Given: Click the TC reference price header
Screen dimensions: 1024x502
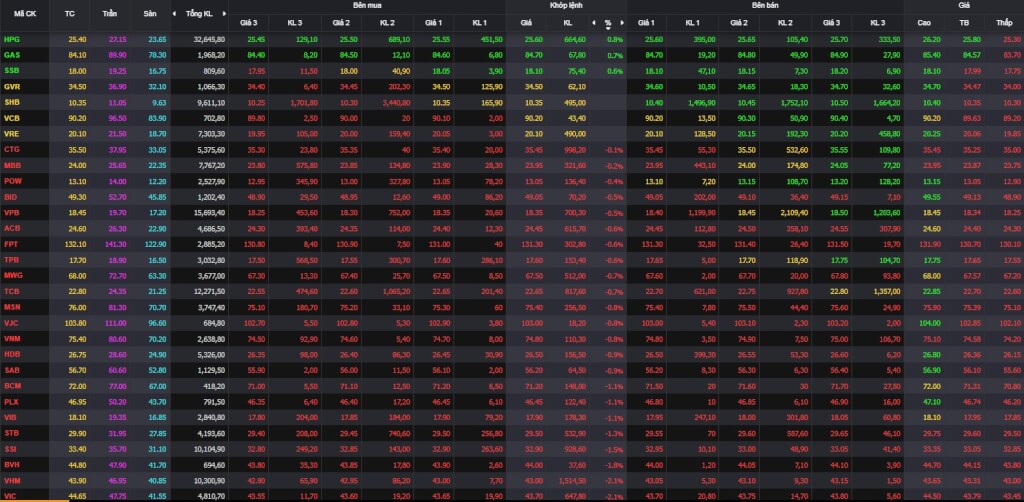Looking at the screenshot, I should pos(71,13).
